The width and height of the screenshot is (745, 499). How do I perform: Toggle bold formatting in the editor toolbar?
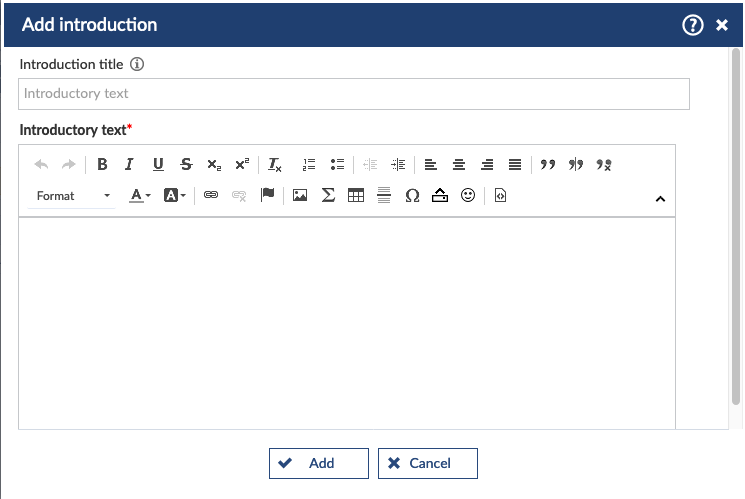pos(102,165)
